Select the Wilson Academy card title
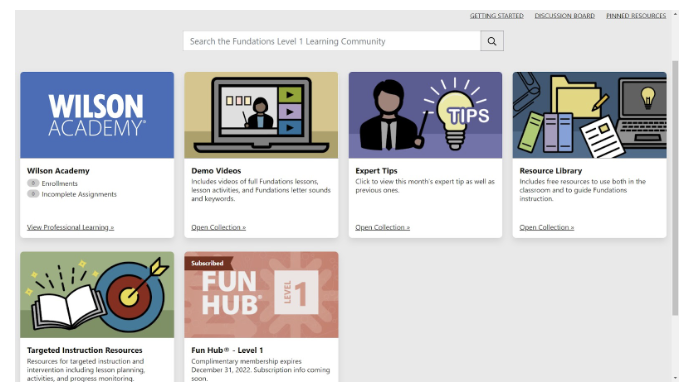This screenshot has height=392, width=694. click(58, 171)
